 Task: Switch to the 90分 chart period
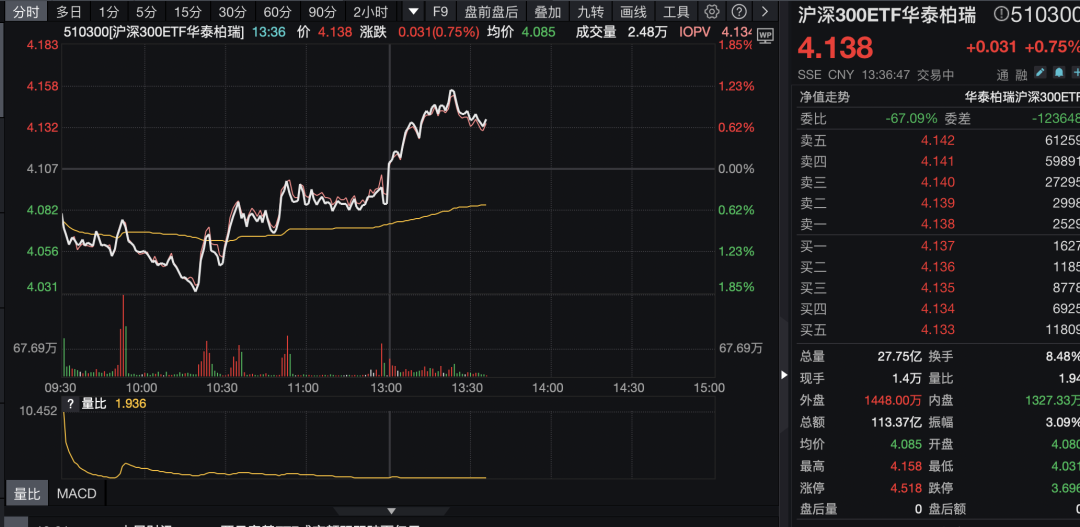coord(322,12)
